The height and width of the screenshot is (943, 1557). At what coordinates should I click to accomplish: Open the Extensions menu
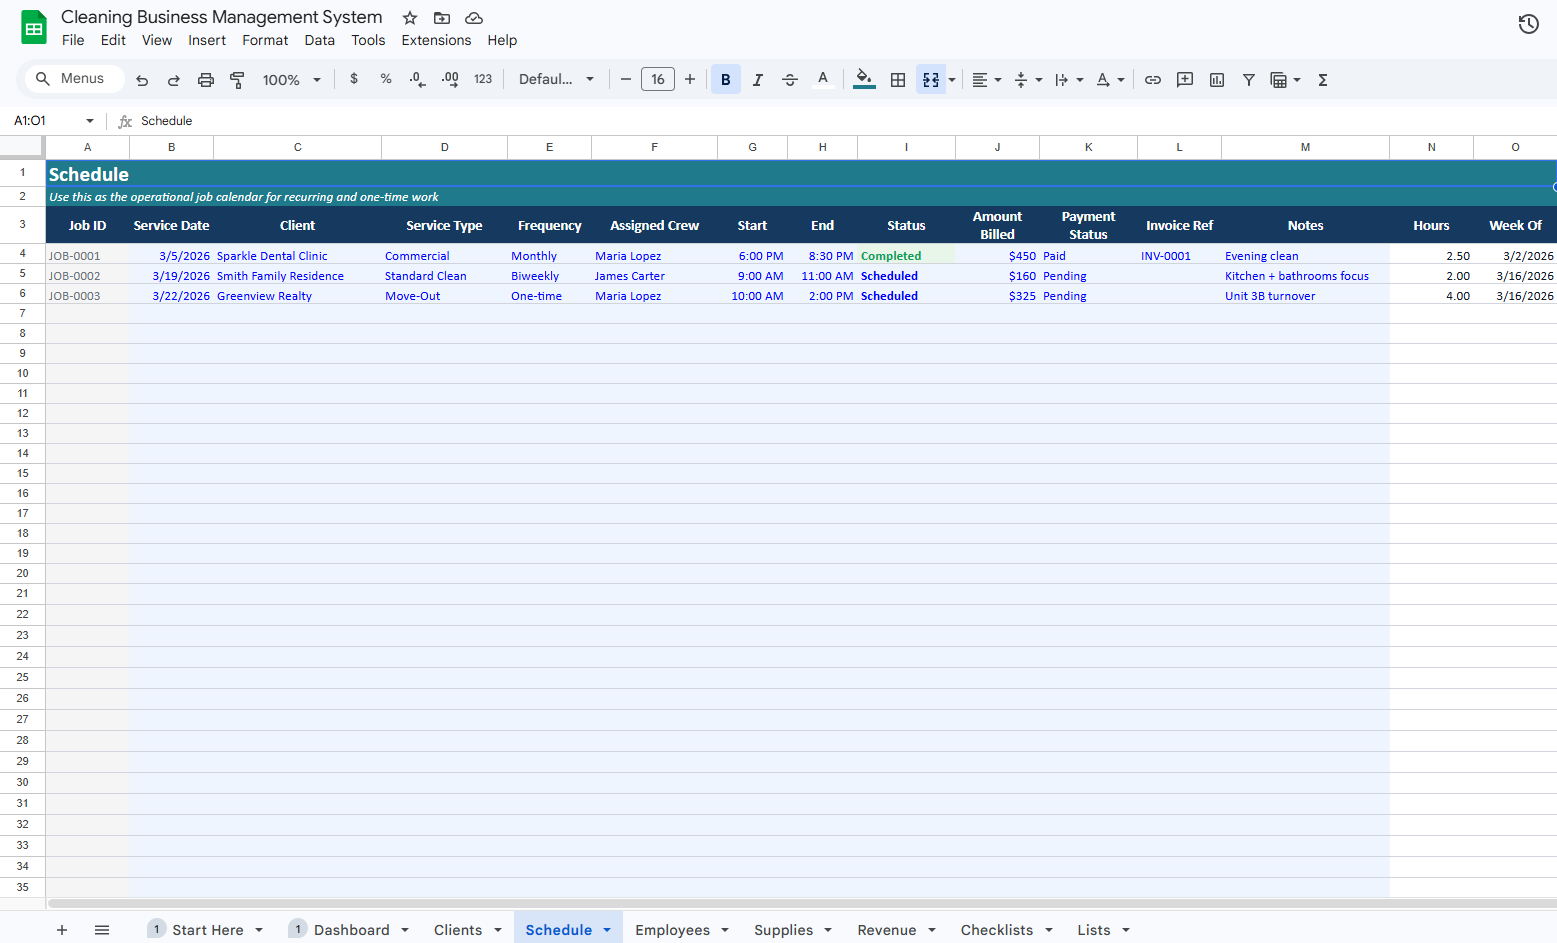[x=436, y=41]
